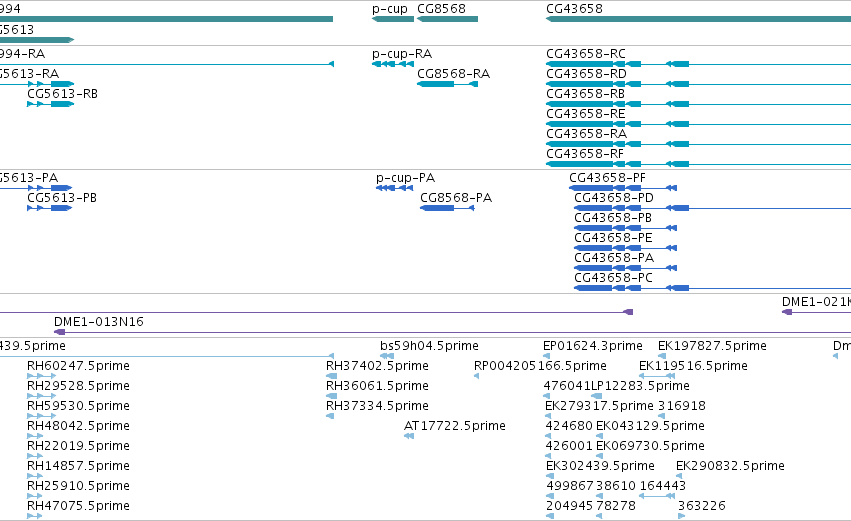Screen dimensions: 851x521
Task: Select EST label 204945
Action: [x=569, y=506]
